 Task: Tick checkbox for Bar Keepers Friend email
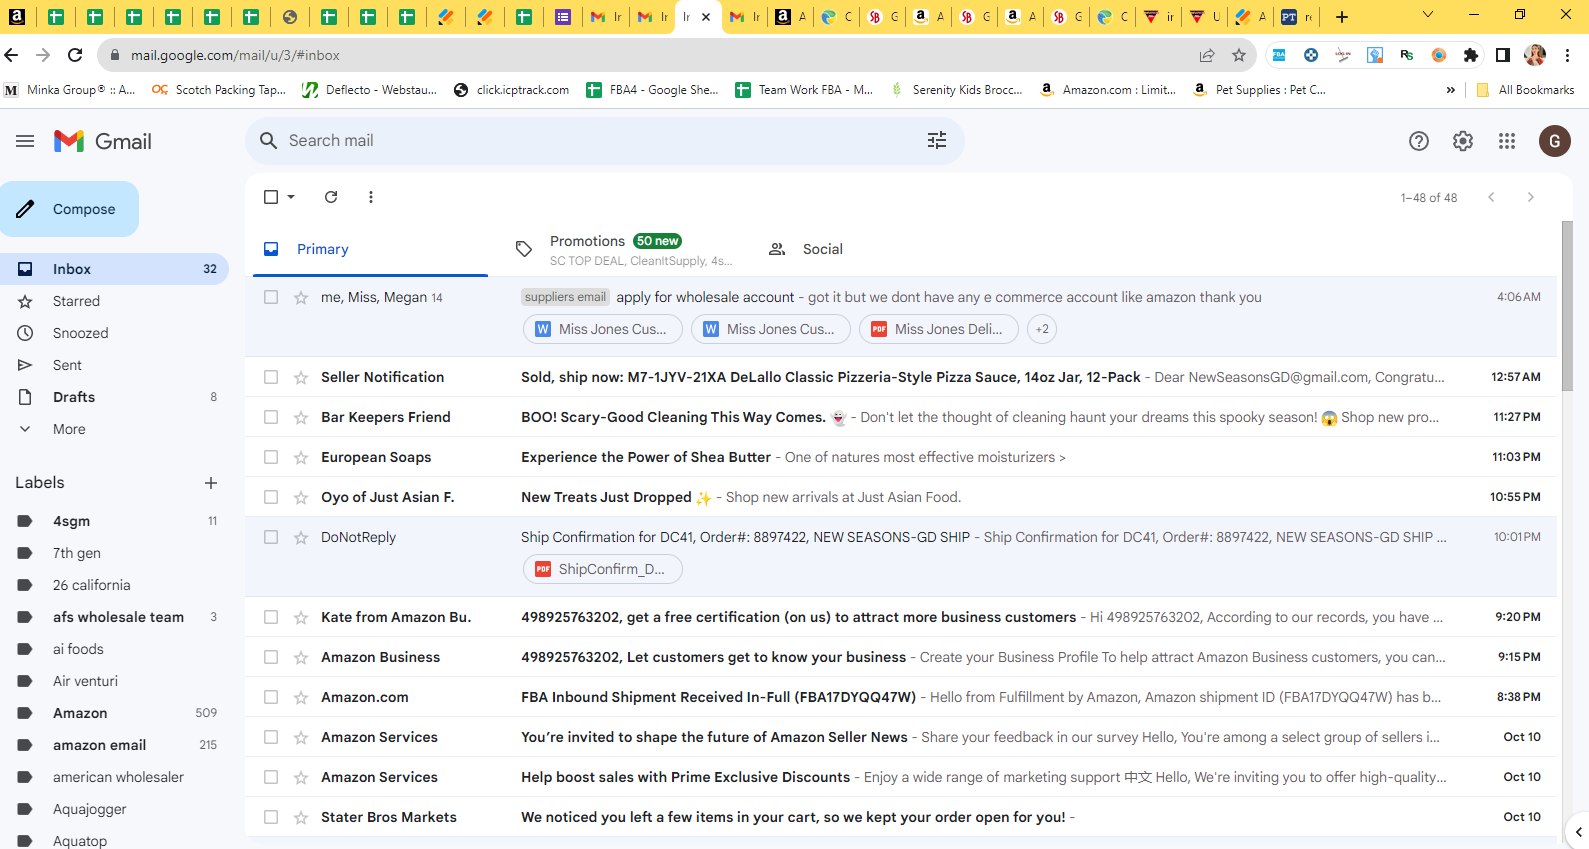[x=271, y=417]
